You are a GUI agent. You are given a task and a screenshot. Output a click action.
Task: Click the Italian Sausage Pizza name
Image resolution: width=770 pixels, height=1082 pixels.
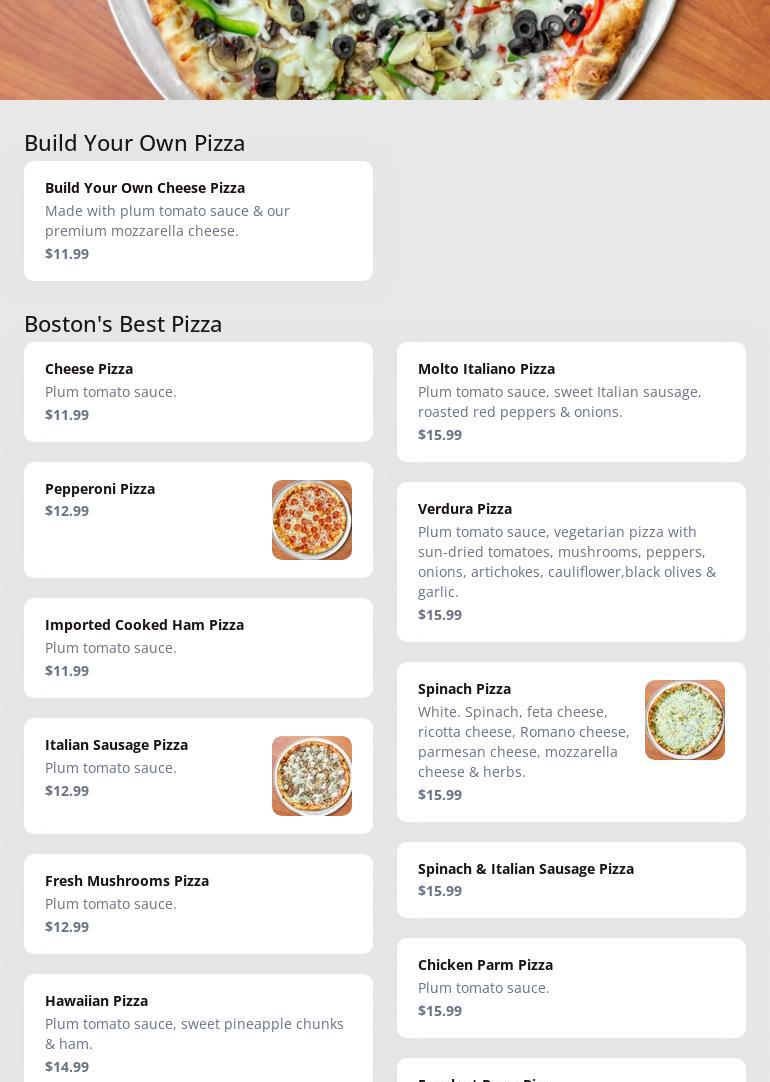click(x=116, y=745)
